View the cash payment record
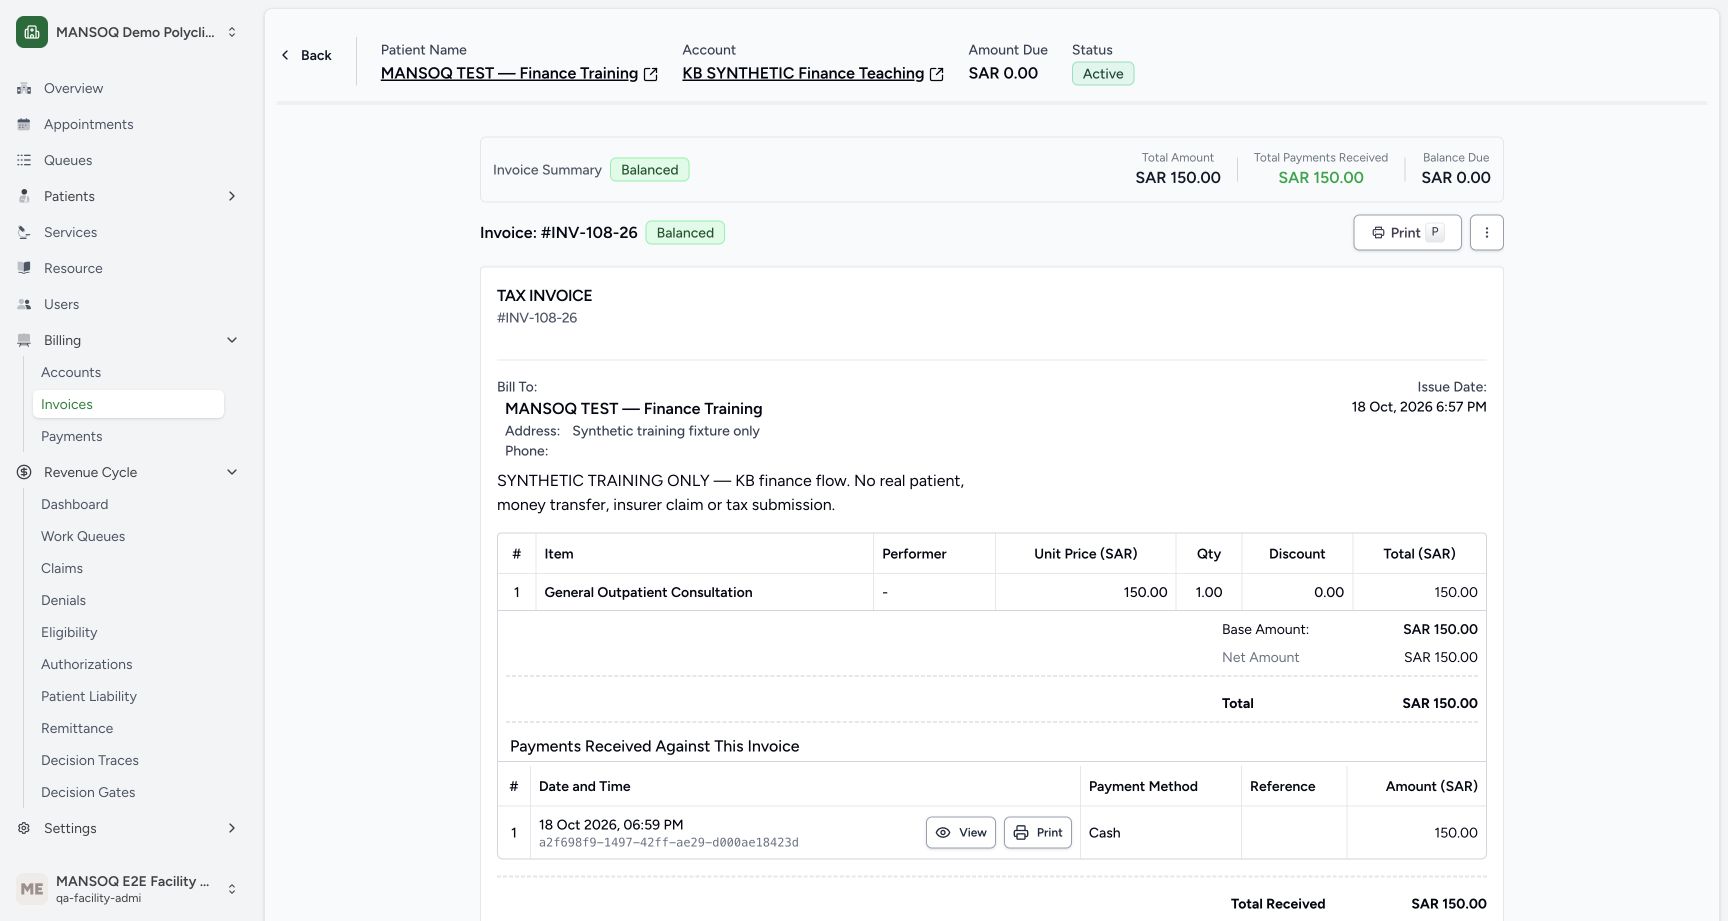This screenshot has width=1728, height=921. point(961,833)
